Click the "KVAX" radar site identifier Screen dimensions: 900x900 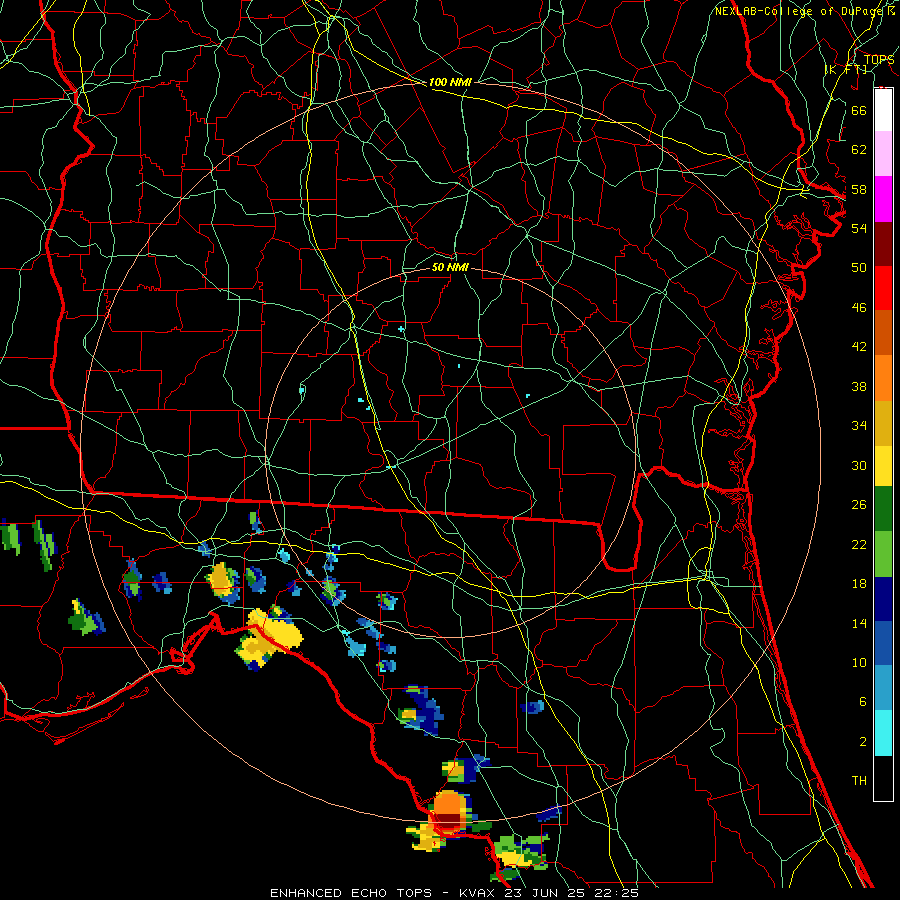click(476, 893)
